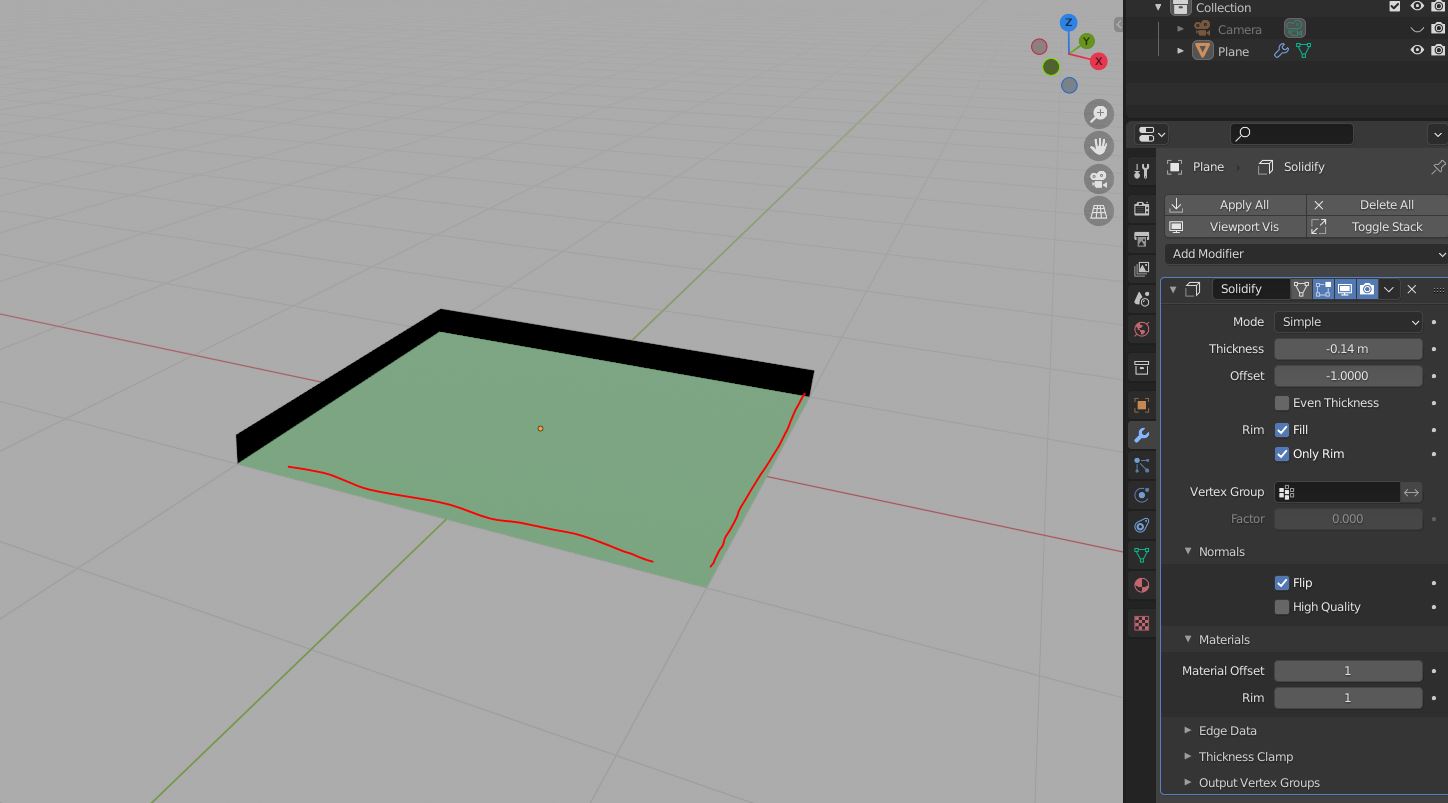The width and height of the screenshot is (1448, 803).
Task: Open the World properties tab
Action: pos(1141,328)
